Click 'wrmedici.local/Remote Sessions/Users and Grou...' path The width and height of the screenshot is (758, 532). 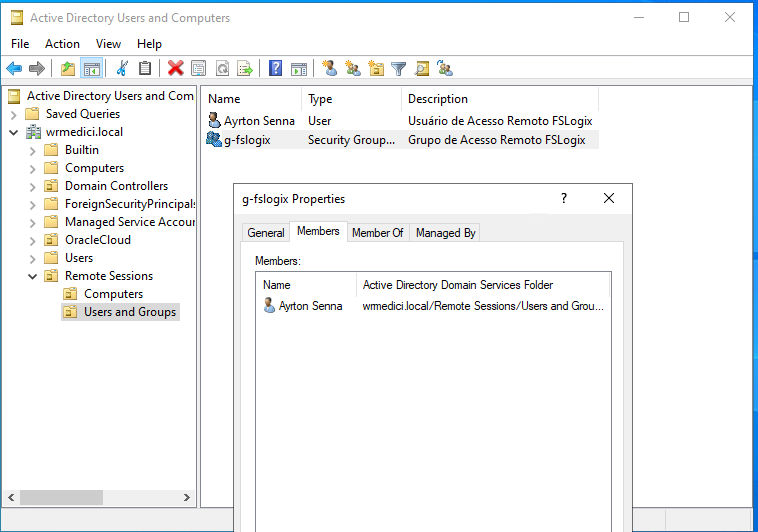483,306
